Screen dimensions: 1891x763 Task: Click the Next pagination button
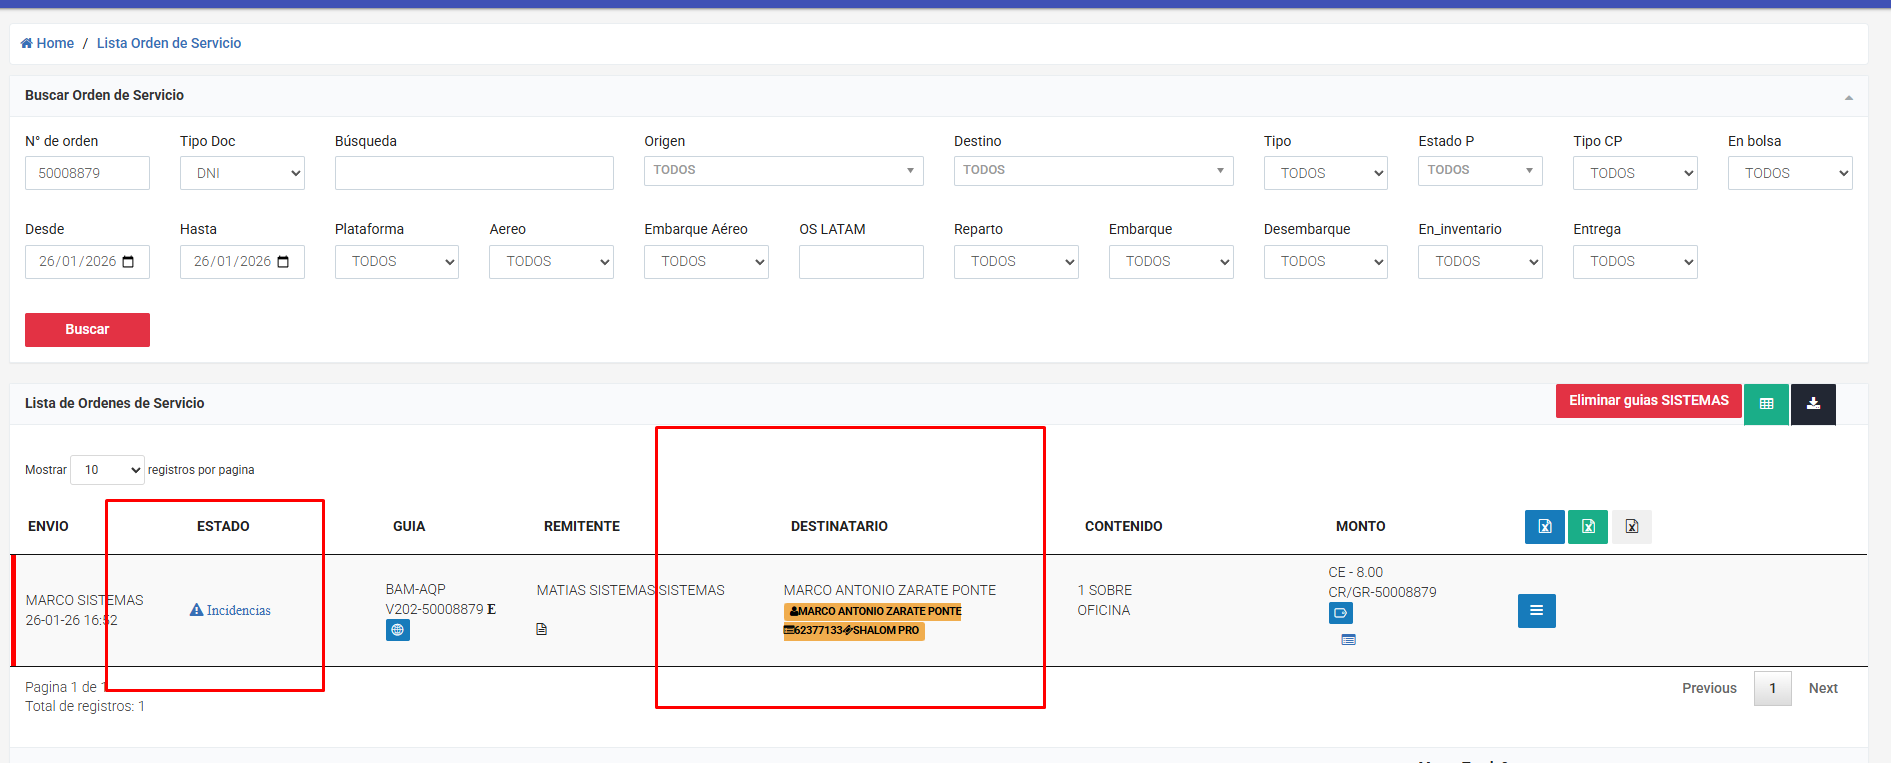(1822, 688)
